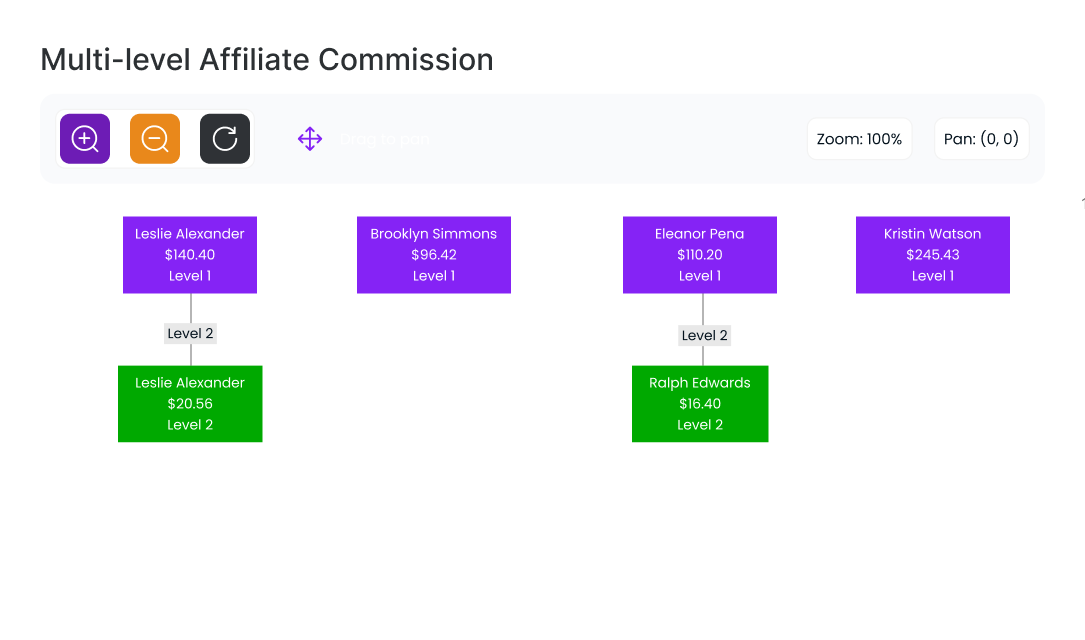
Task: Click the $96.42 commission amount
Action: [x=434, y=255]
